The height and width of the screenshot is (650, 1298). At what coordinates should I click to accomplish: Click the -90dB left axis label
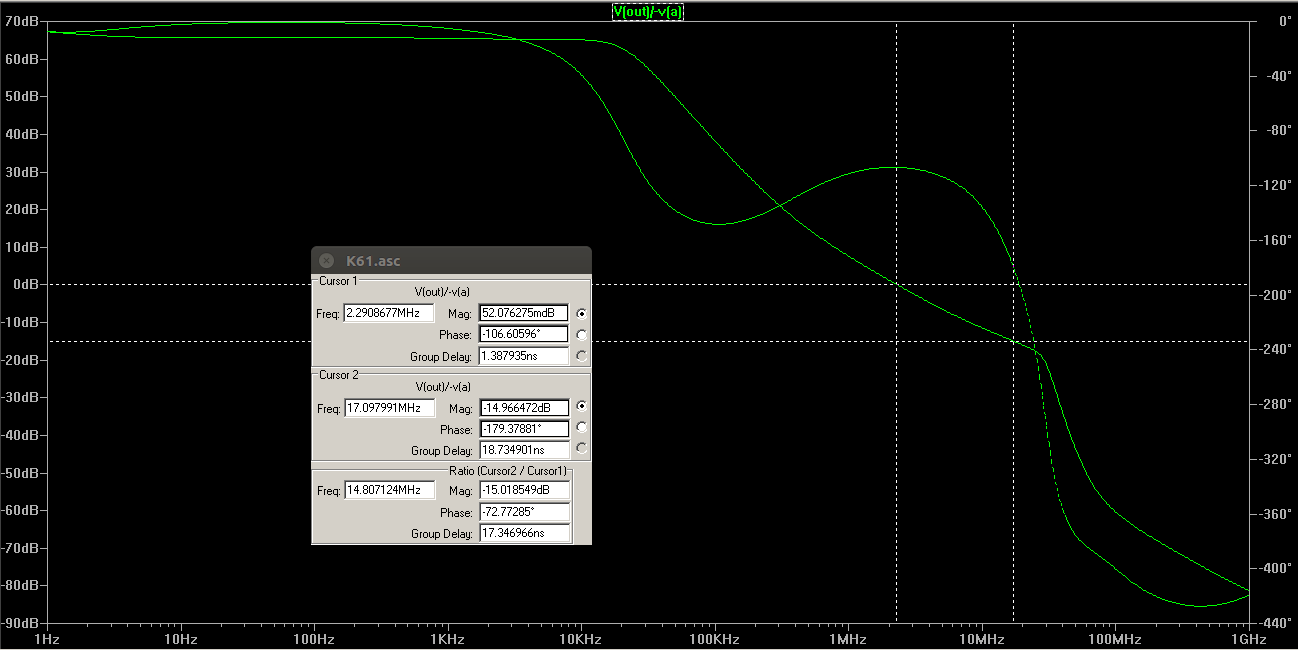[x=20, y=622]
